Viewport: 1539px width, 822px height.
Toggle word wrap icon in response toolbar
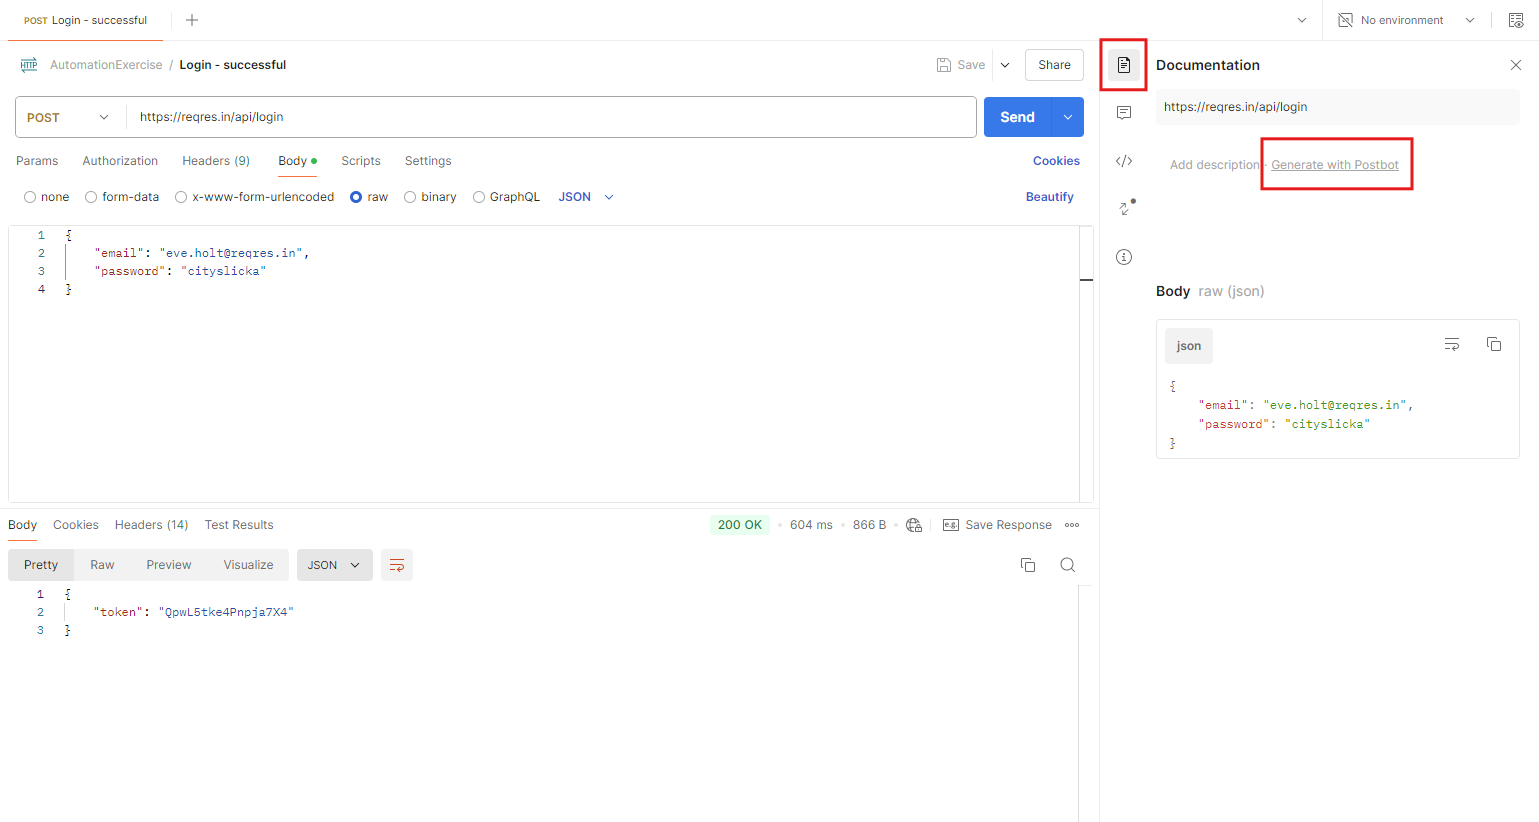point(397,565)
